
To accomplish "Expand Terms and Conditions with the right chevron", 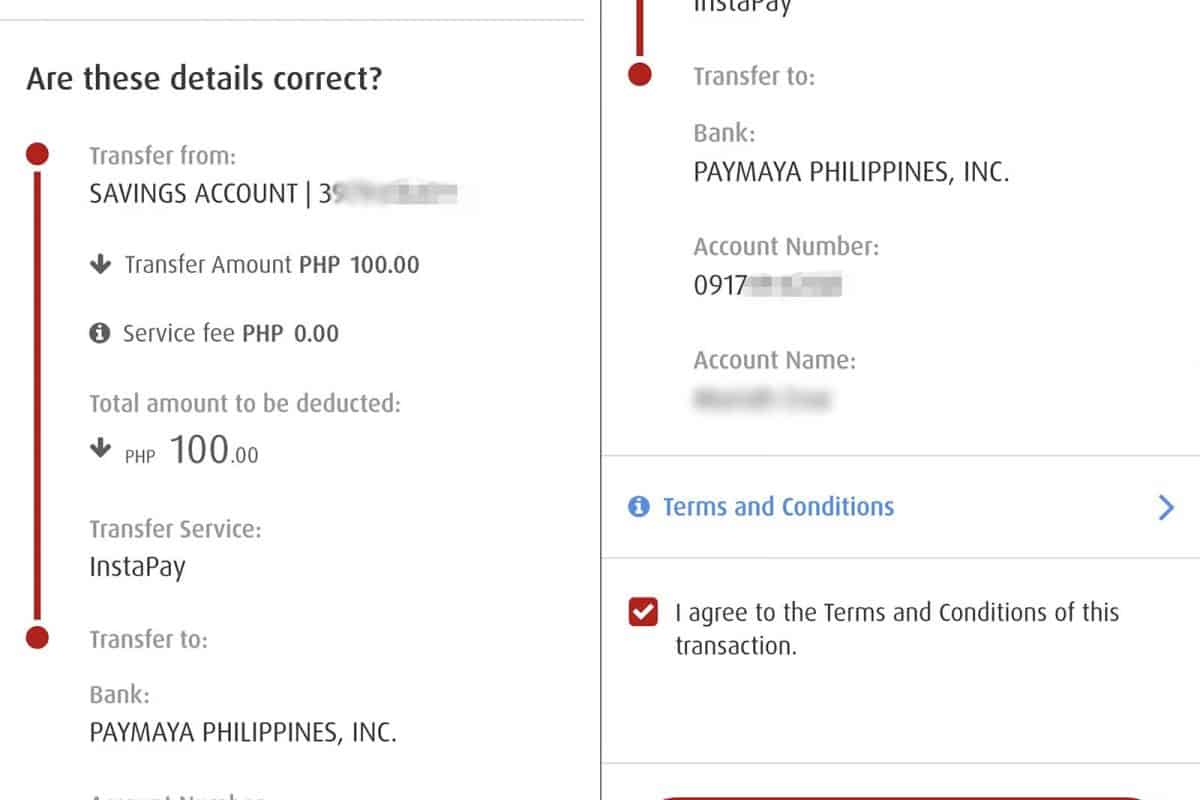I will [x=1165, y=508].
